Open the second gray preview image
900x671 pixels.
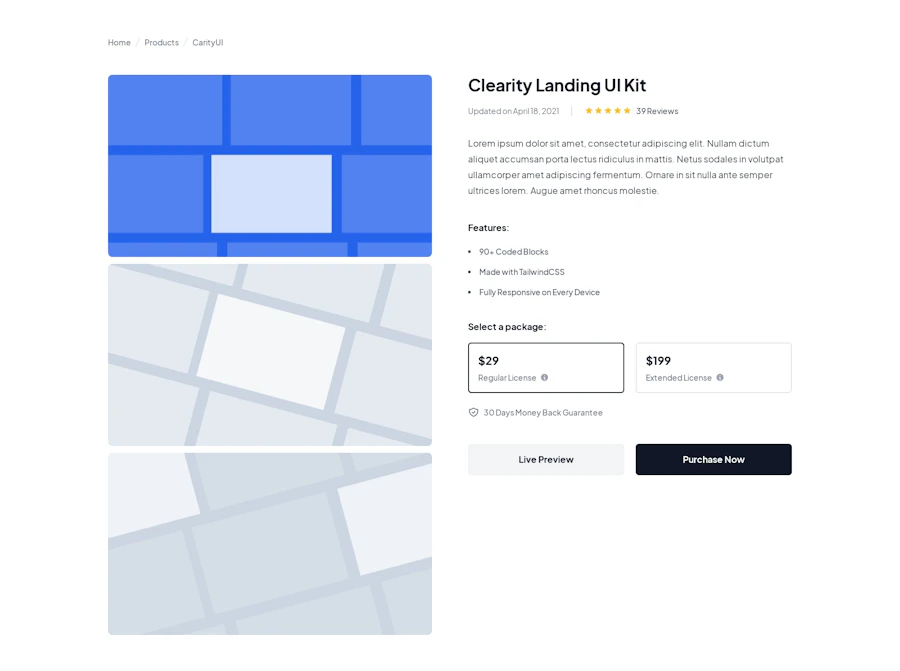point(270,355)
